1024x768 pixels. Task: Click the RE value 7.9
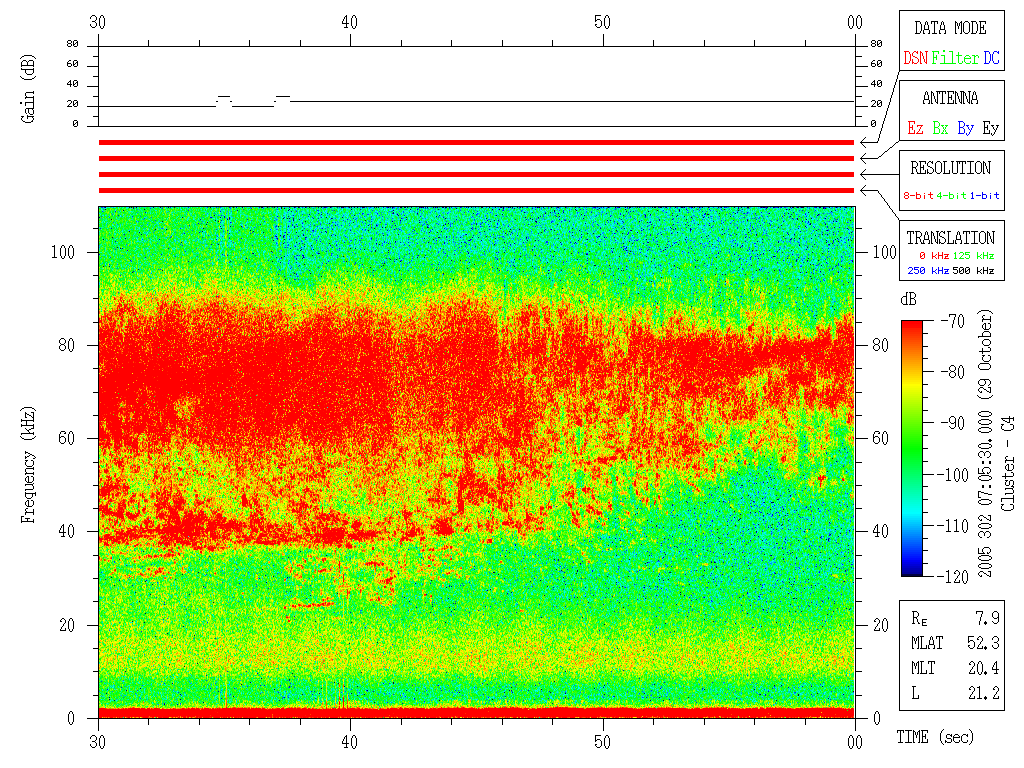[x=987, y=618]
